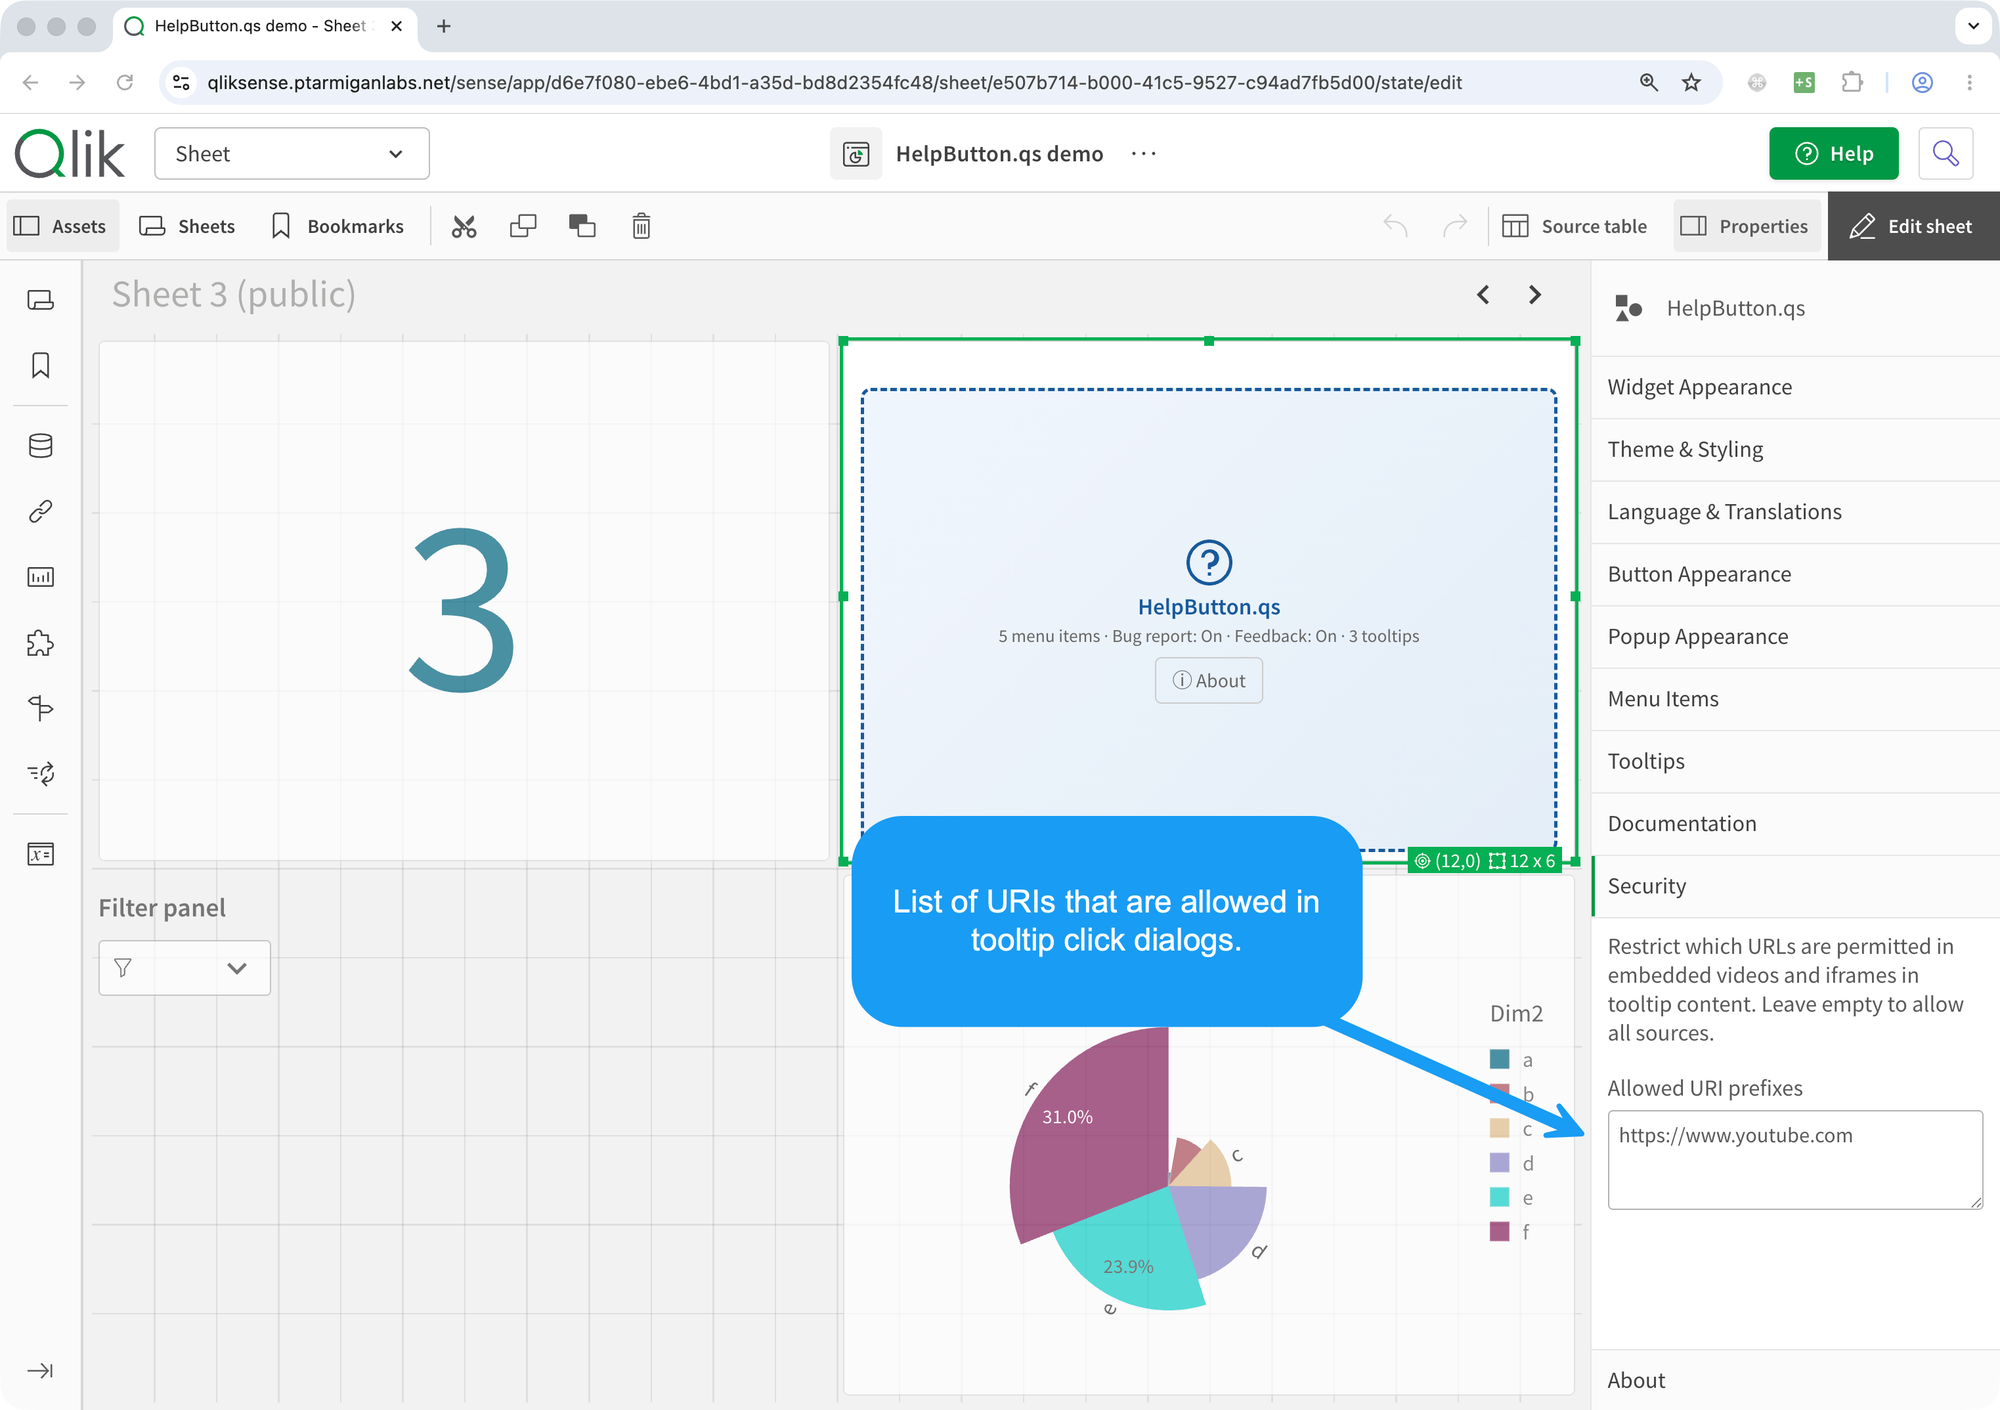Click legend color swatch for d
The image size is (2000, 1410).
click(x=1499, y=1163)
